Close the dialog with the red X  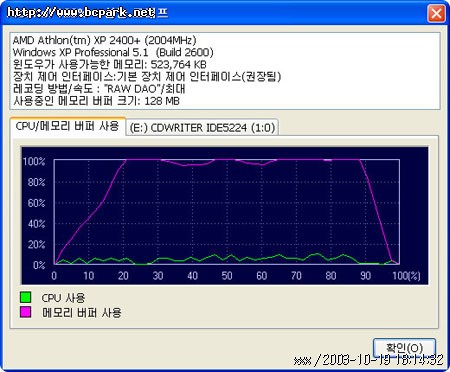436,14
